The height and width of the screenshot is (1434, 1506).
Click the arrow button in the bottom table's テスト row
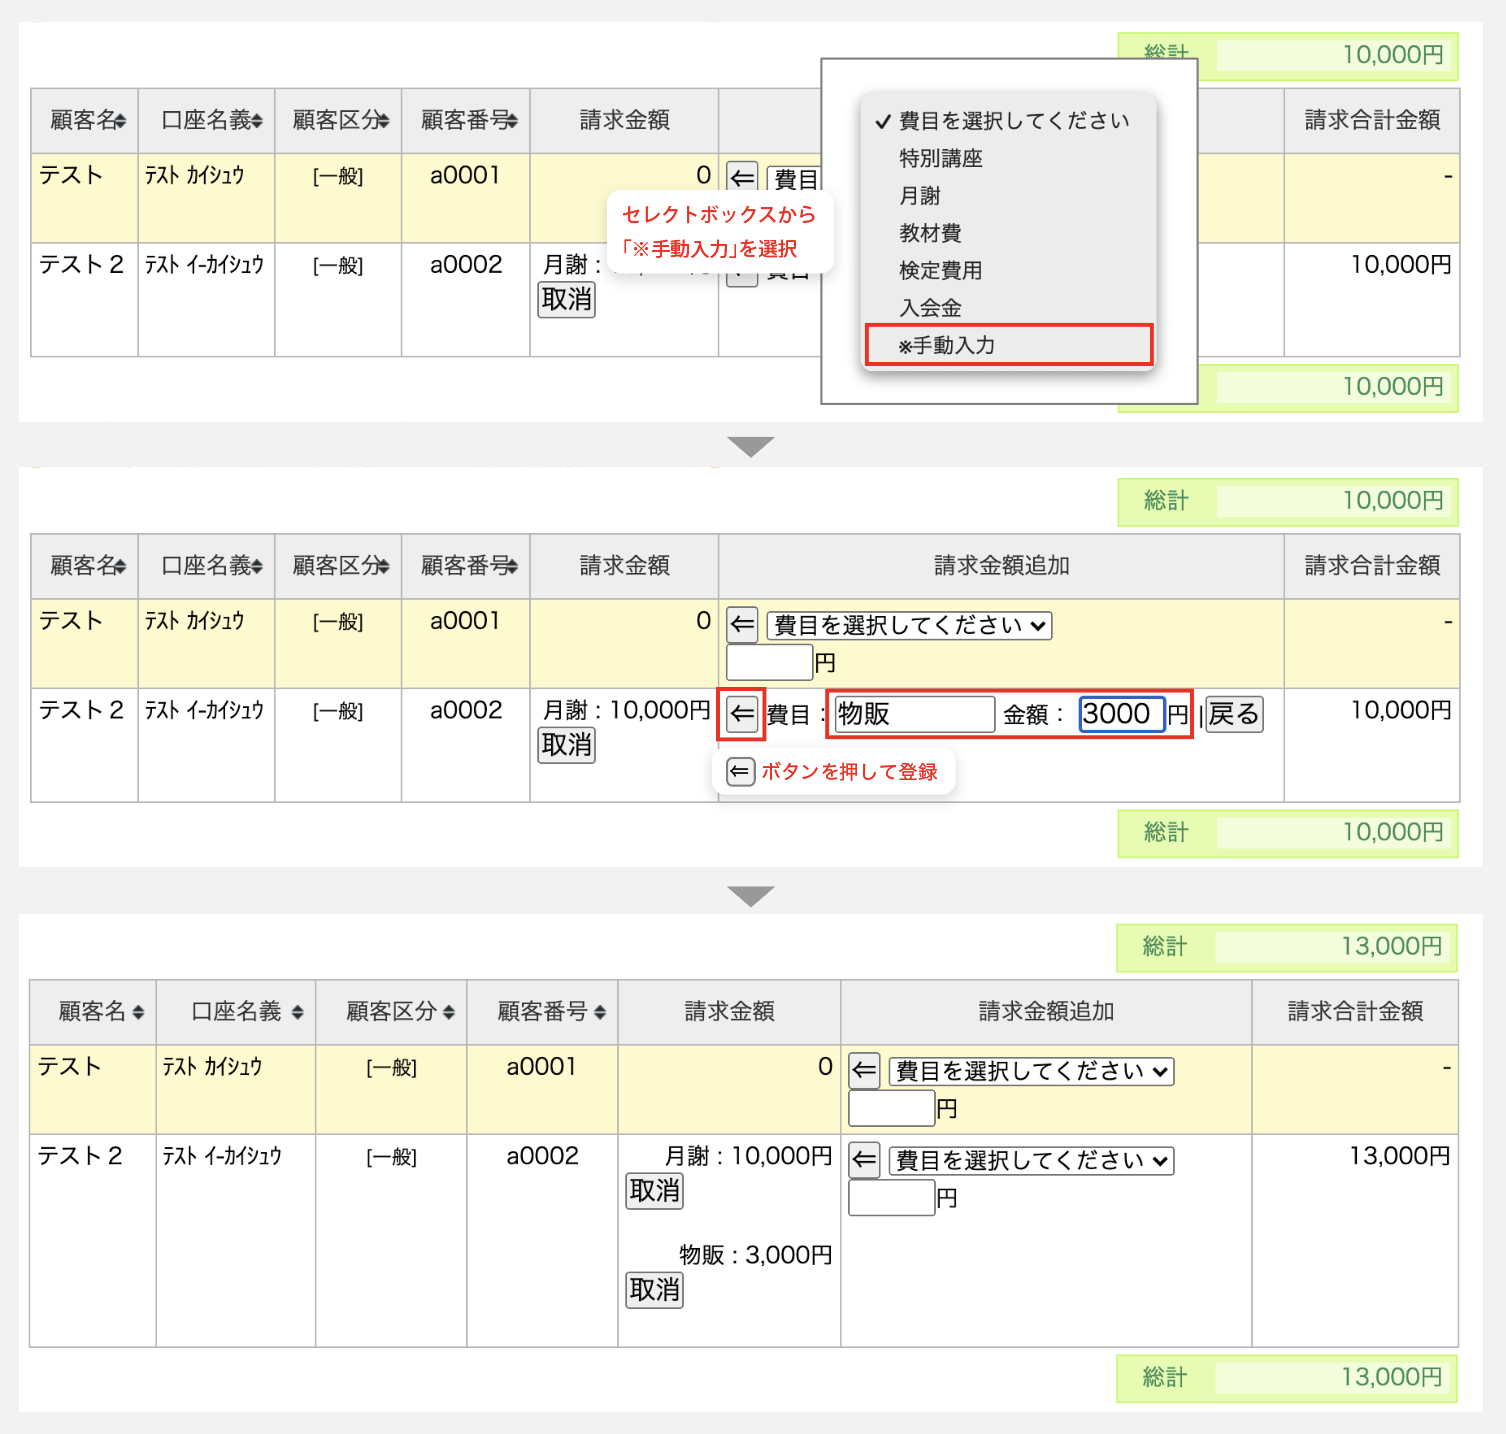(864, 1071)
